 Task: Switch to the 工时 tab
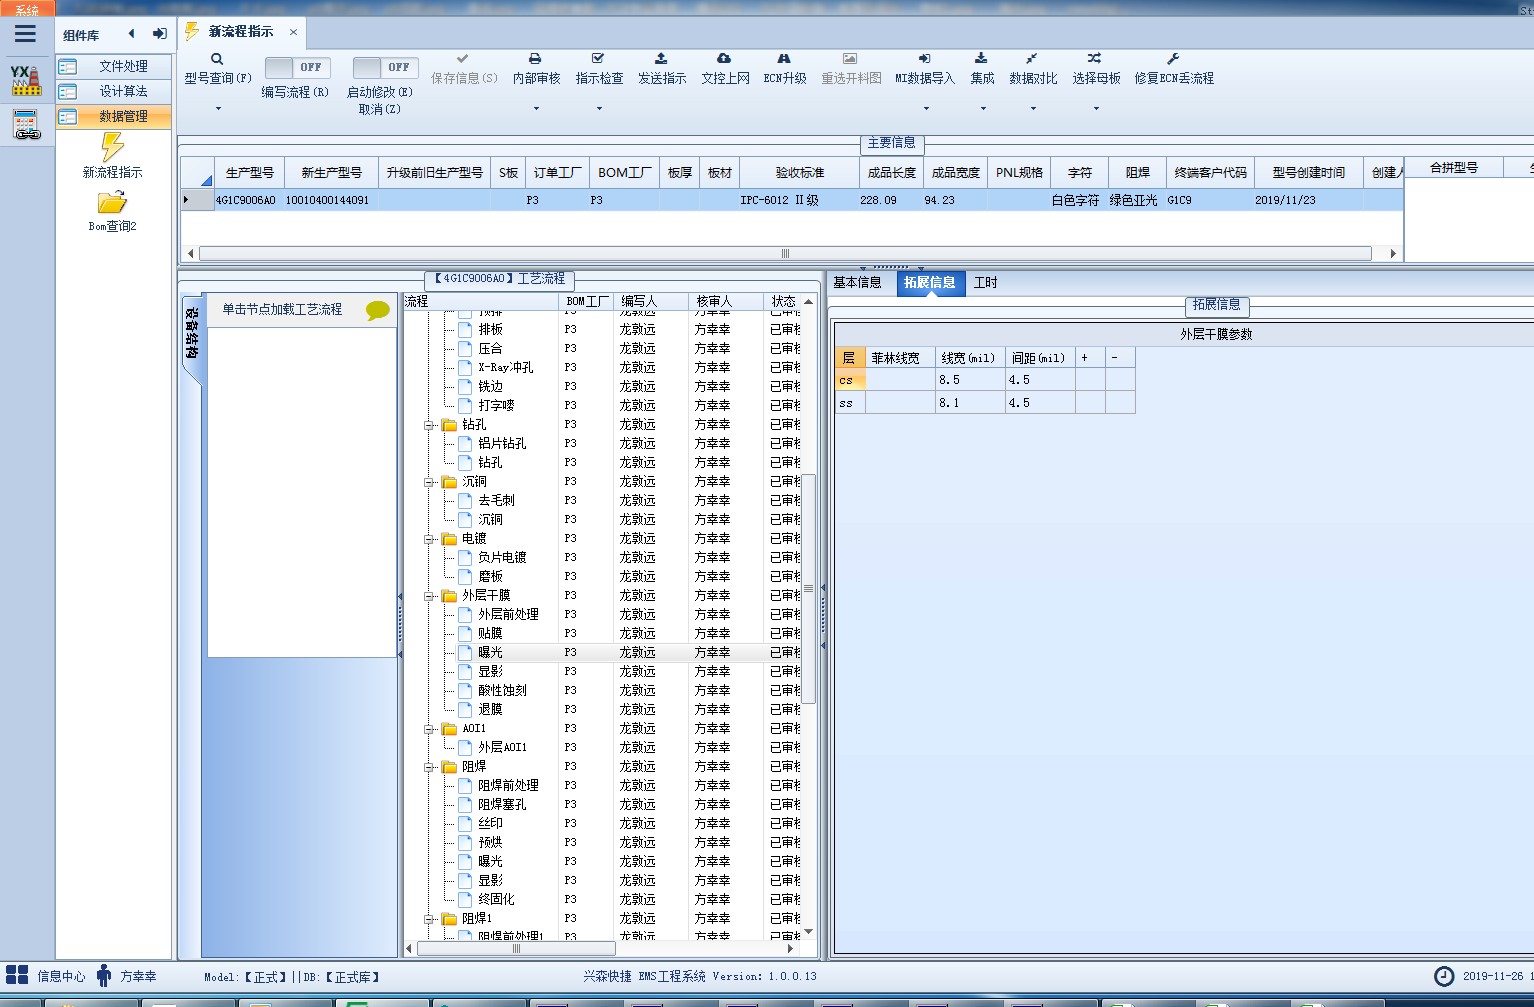(985, 282)
